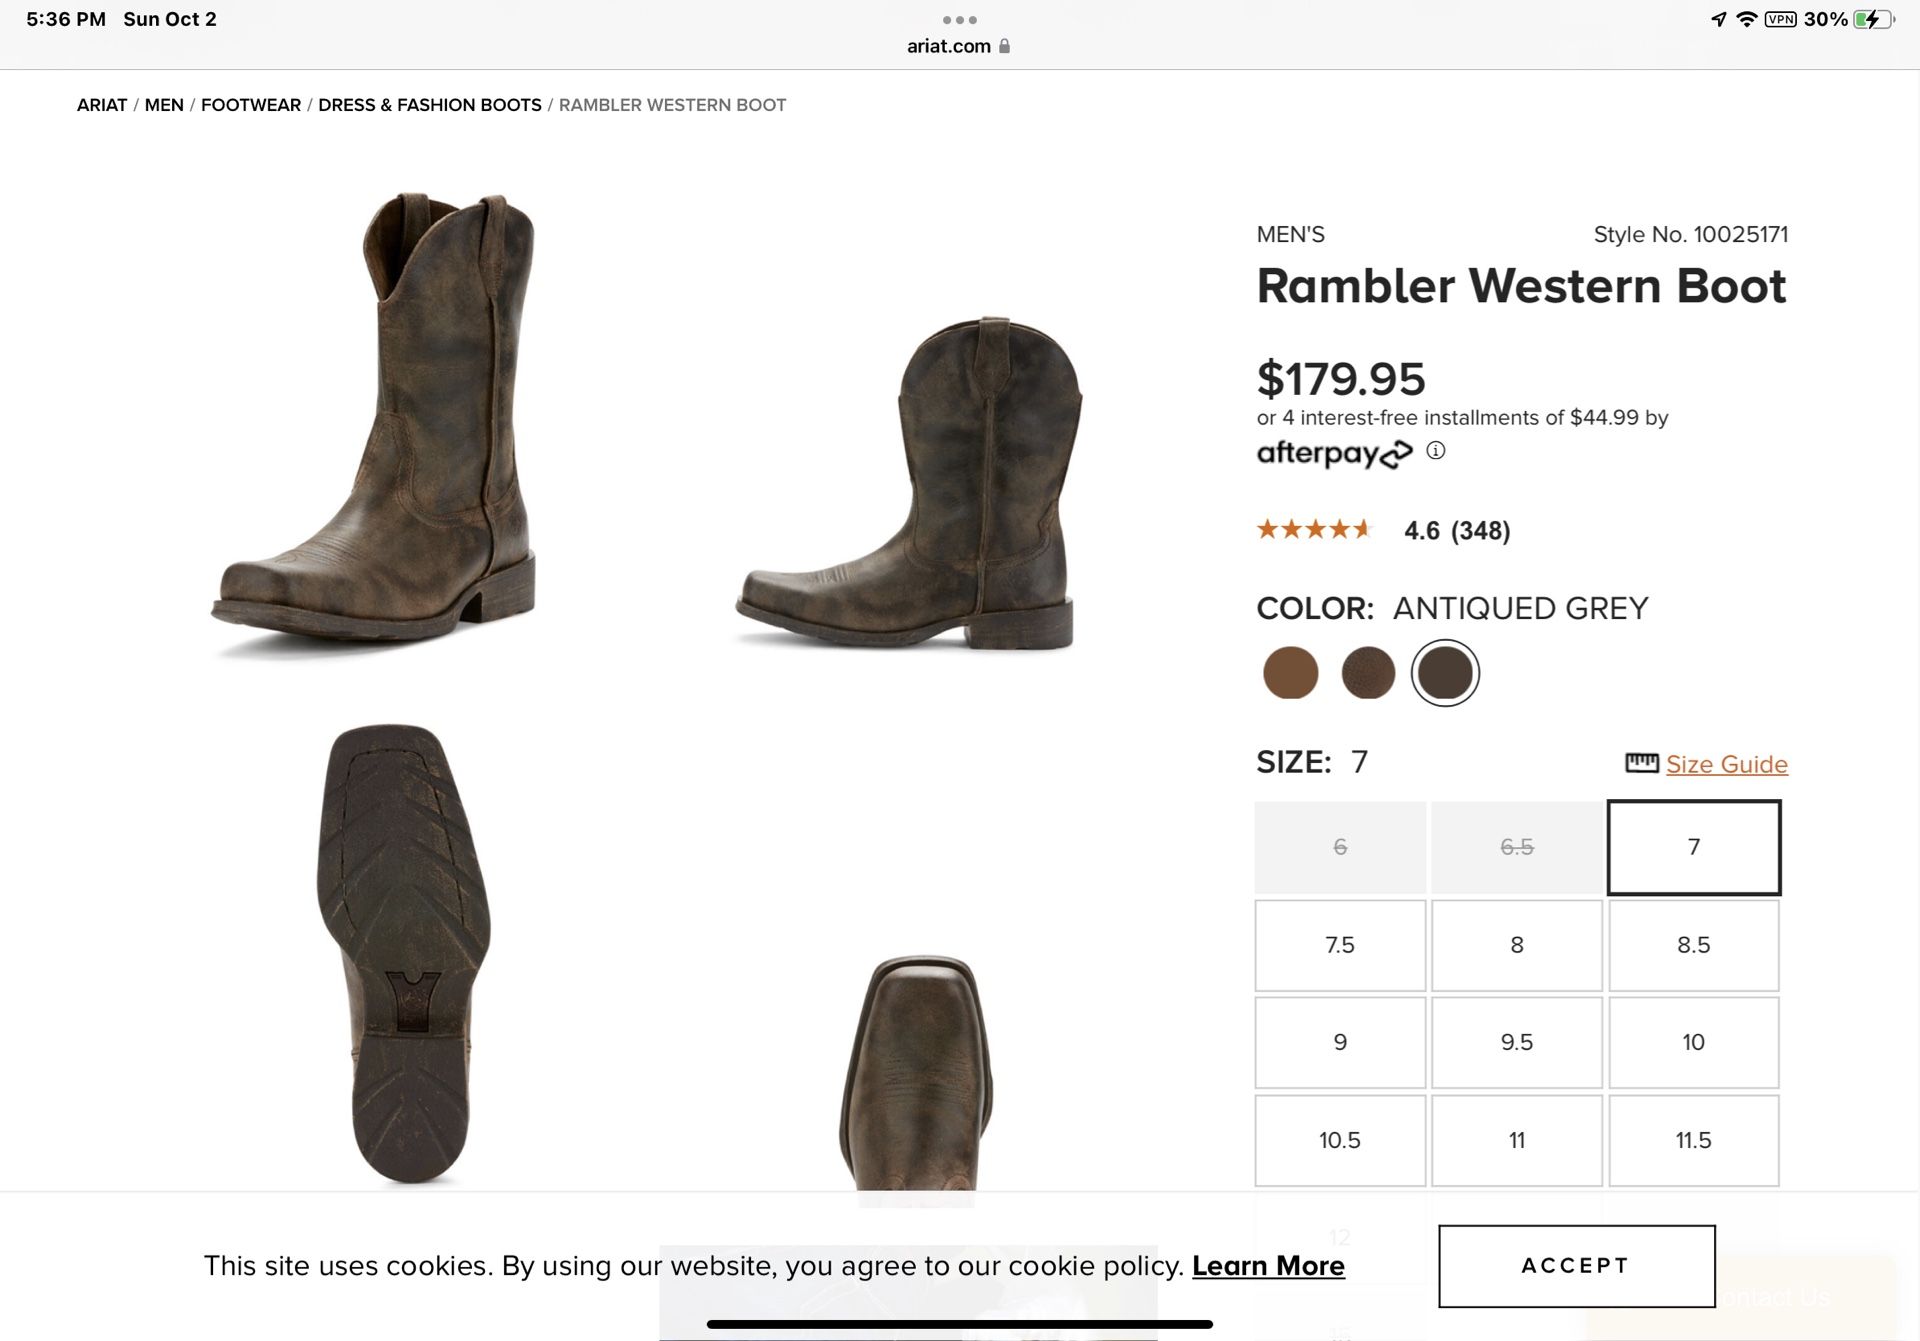The image size is (1920, 1341).
Task: Tap the iPad home indicator bar
Action: [959, 1324]
